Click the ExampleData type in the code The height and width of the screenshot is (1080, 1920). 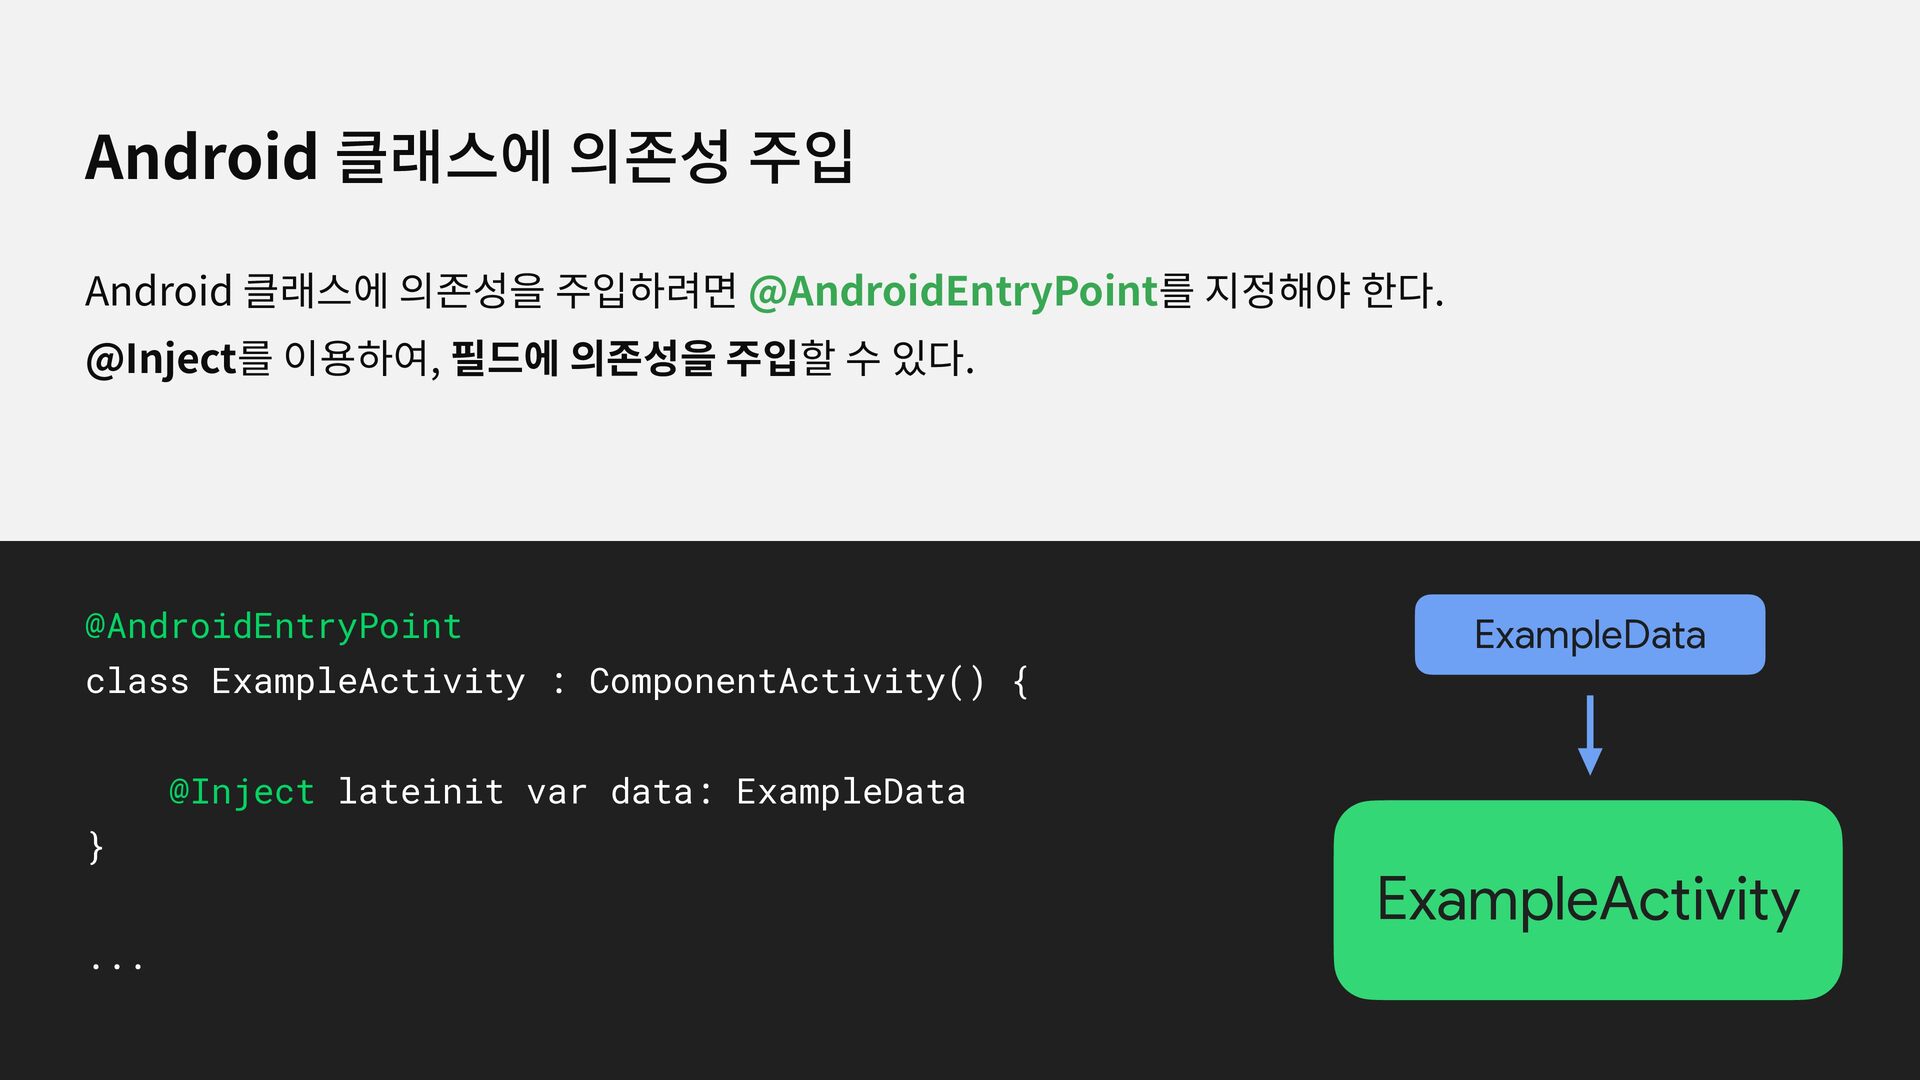click(851, 792)
